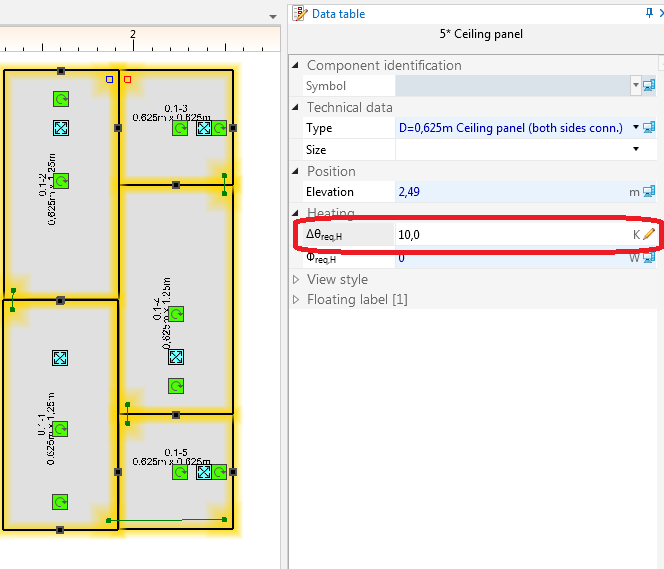Click the monitor icon in the Symbol row
Image resolution: width=664 pixels, height=569 pixels.
(649, 86)
